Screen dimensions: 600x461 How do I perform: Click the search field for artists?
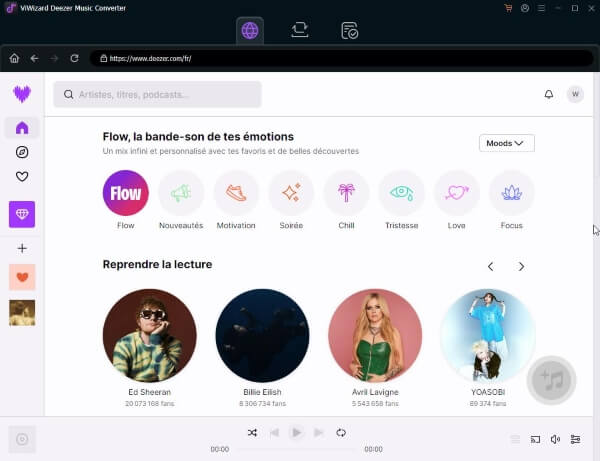157,95
